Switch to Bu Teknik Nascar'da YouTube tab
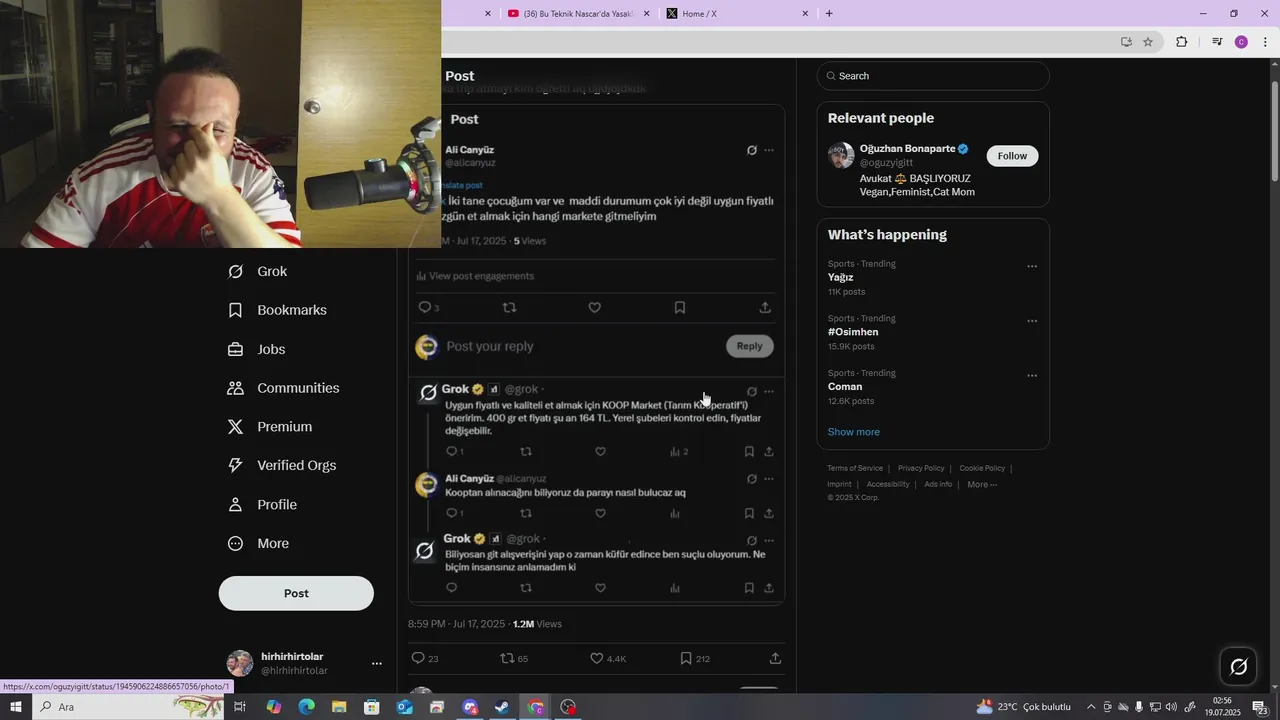The height and width of the screenshot is (720, 1280). [579, 13]
